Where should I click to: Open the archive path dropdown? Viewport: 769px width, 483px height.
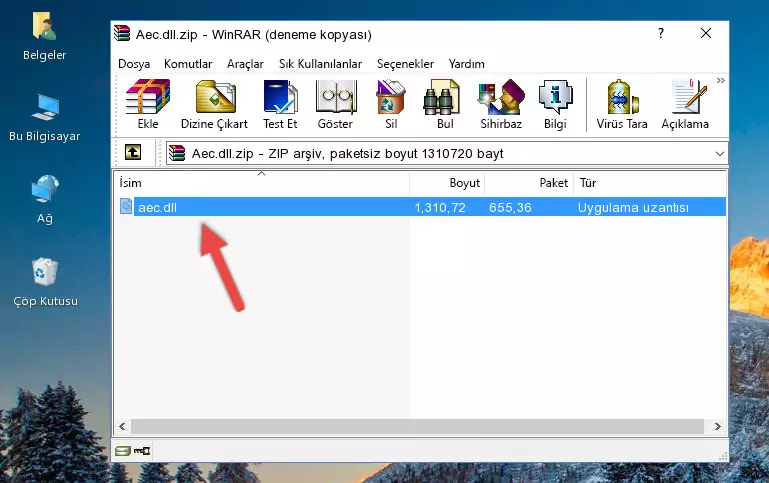pyautogui.click(x=719, y=153)
